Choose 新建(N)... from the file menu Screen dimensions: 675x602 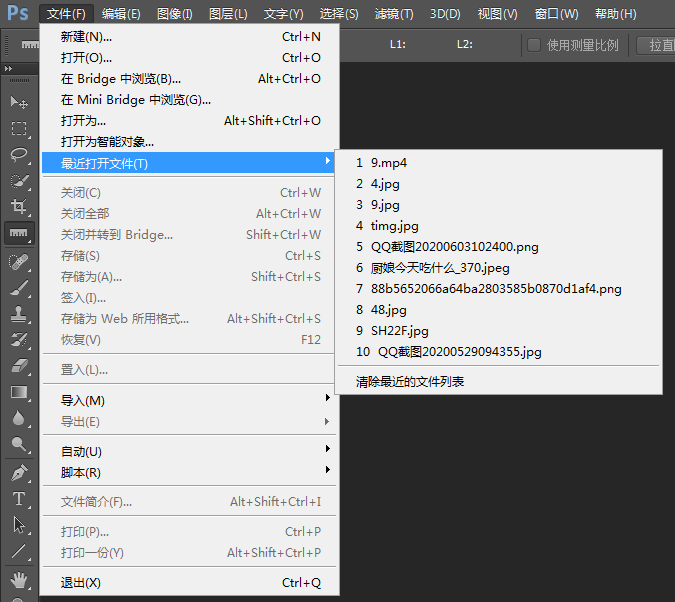pyautogui.click(x=188, y=37)
